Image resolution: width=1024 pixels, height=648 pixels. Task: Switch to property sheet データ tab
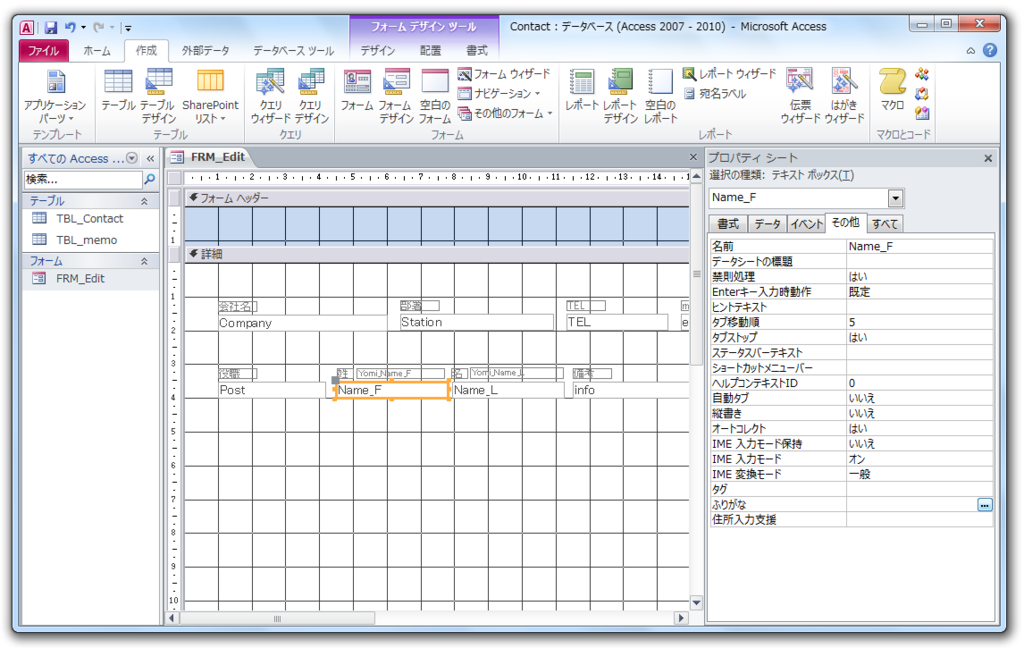[767, 224]
